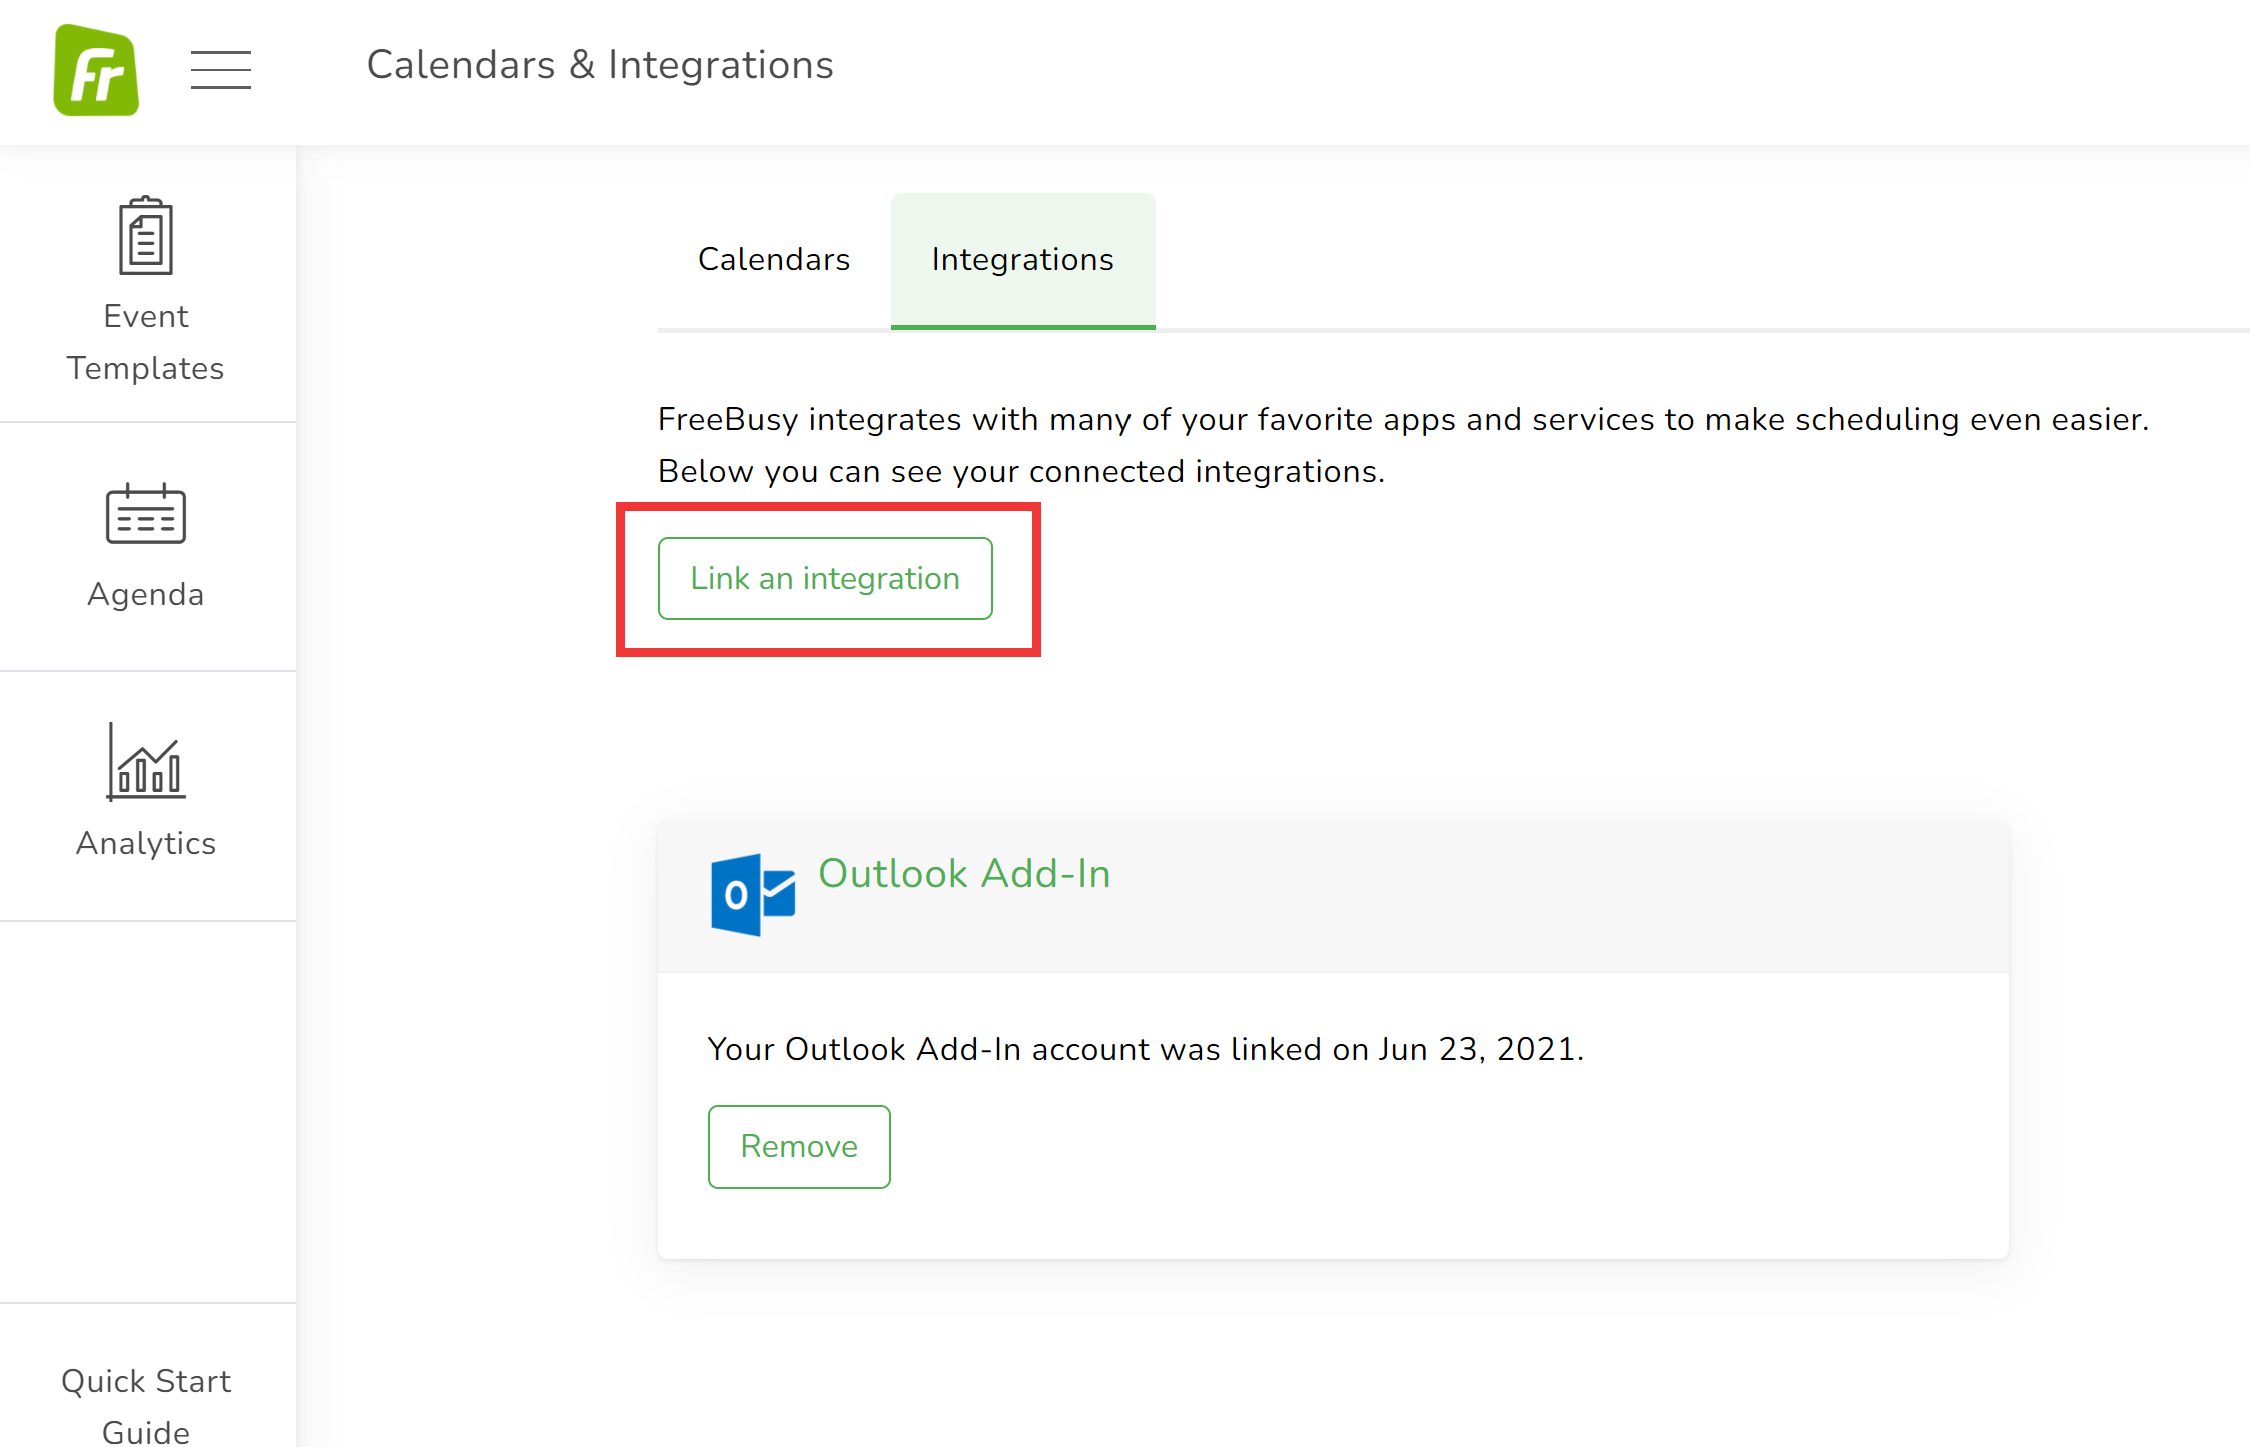
Task: Select the Integrations tab
Action: [x=1022, y=260]
